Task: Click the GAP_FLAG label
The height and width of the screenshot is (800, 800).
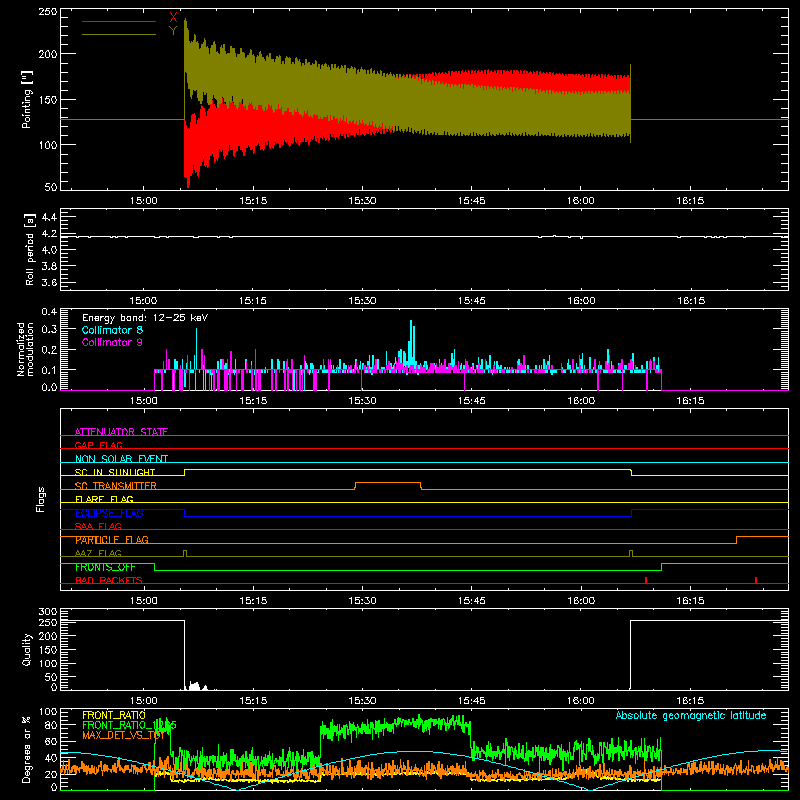Action: (98, 445)
